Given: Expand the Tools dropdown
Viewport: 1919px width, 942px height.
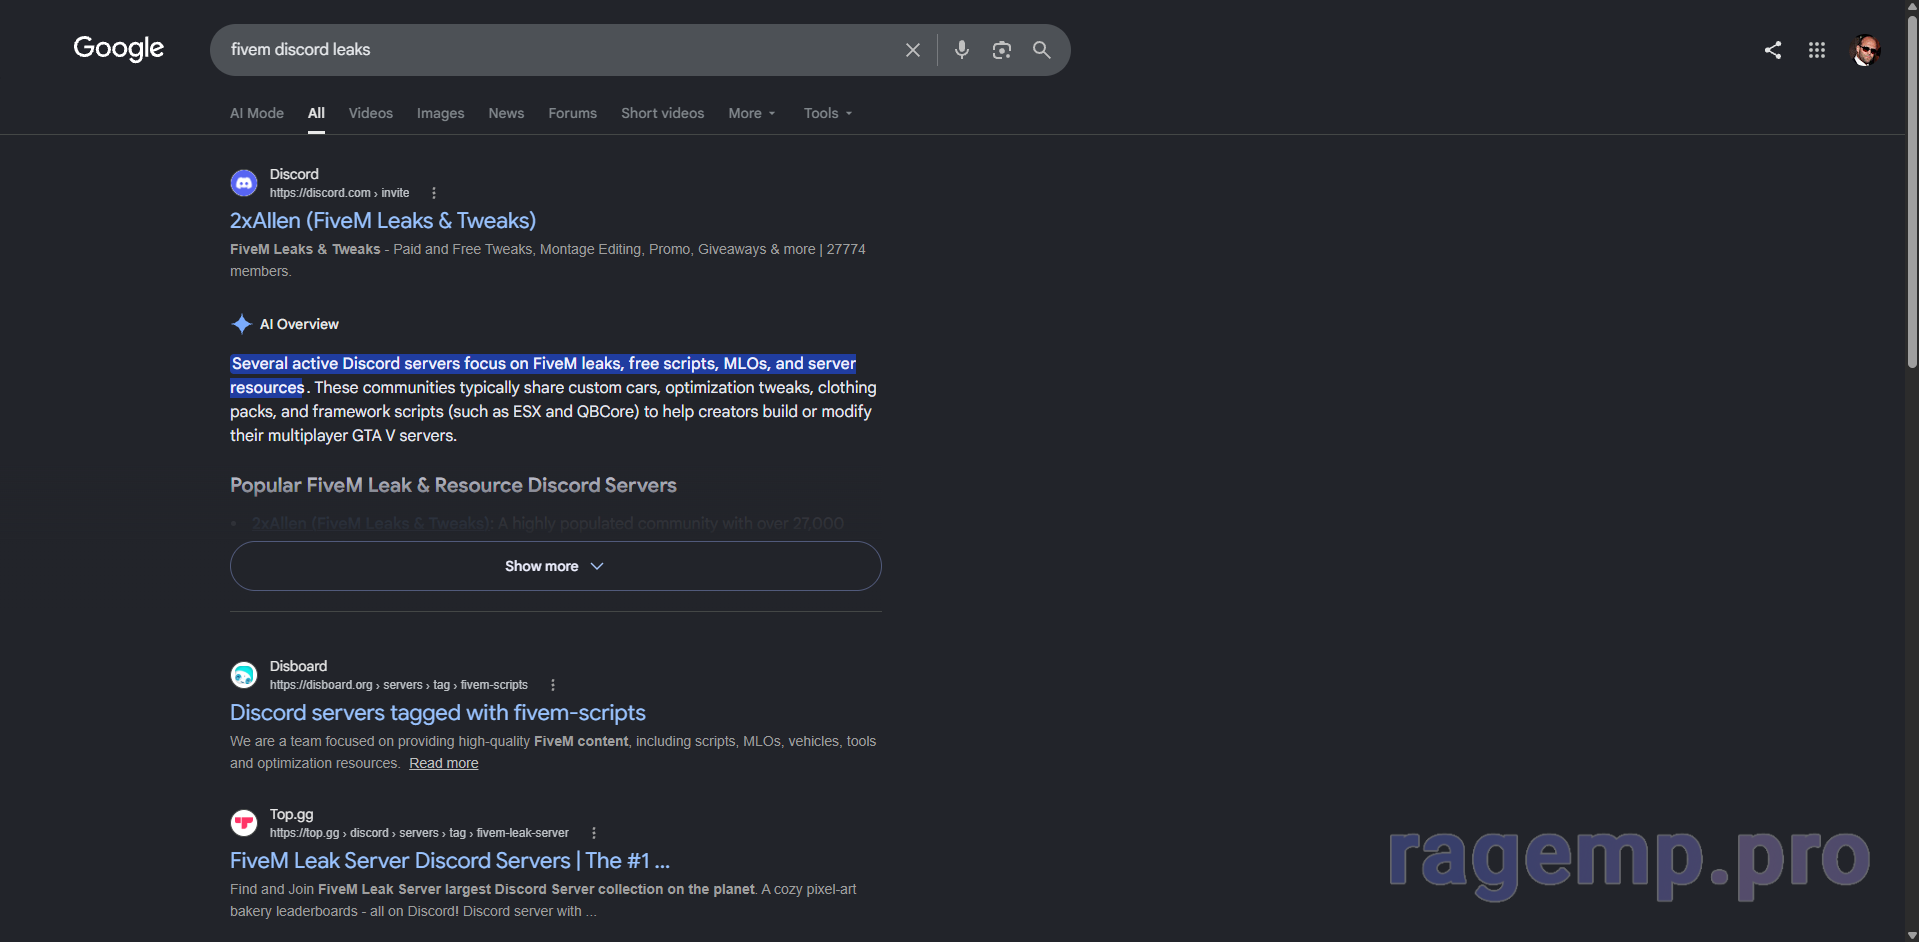Looking at the screenshot, I should coord(828,113).
